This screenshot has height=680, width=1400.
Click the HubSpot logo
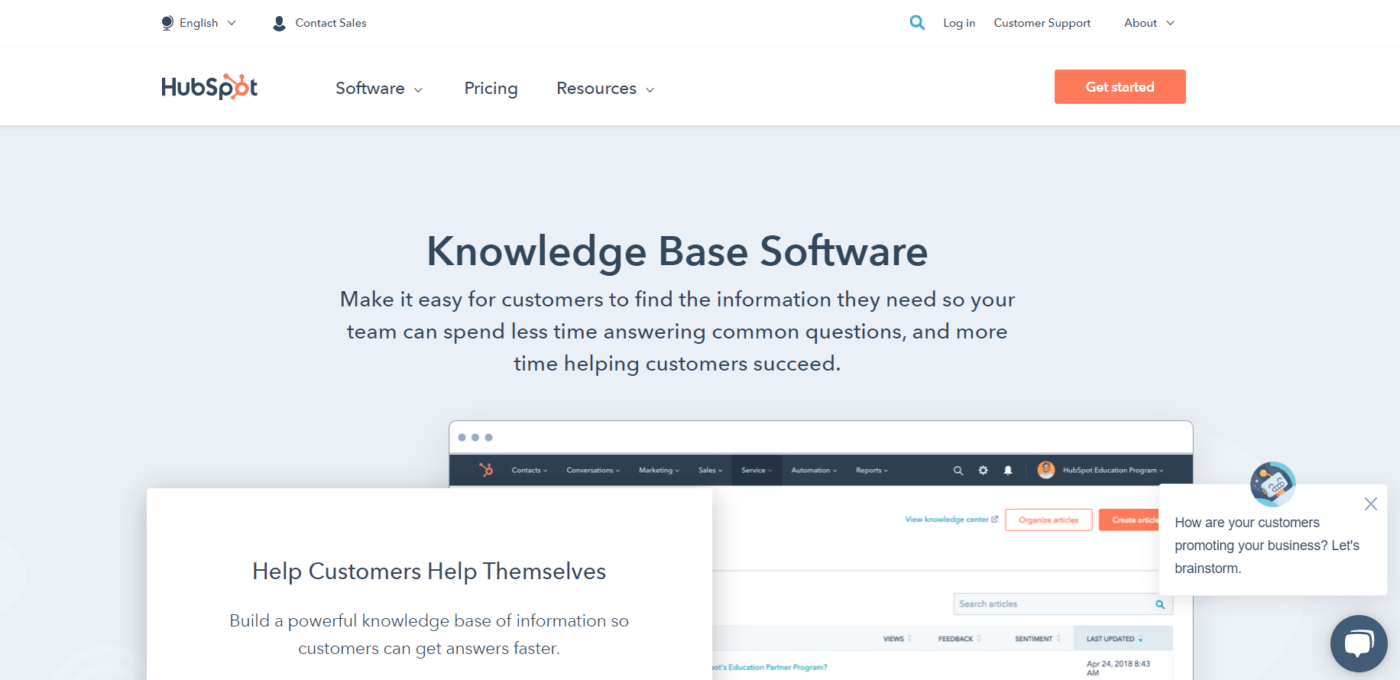click(209, 87)
